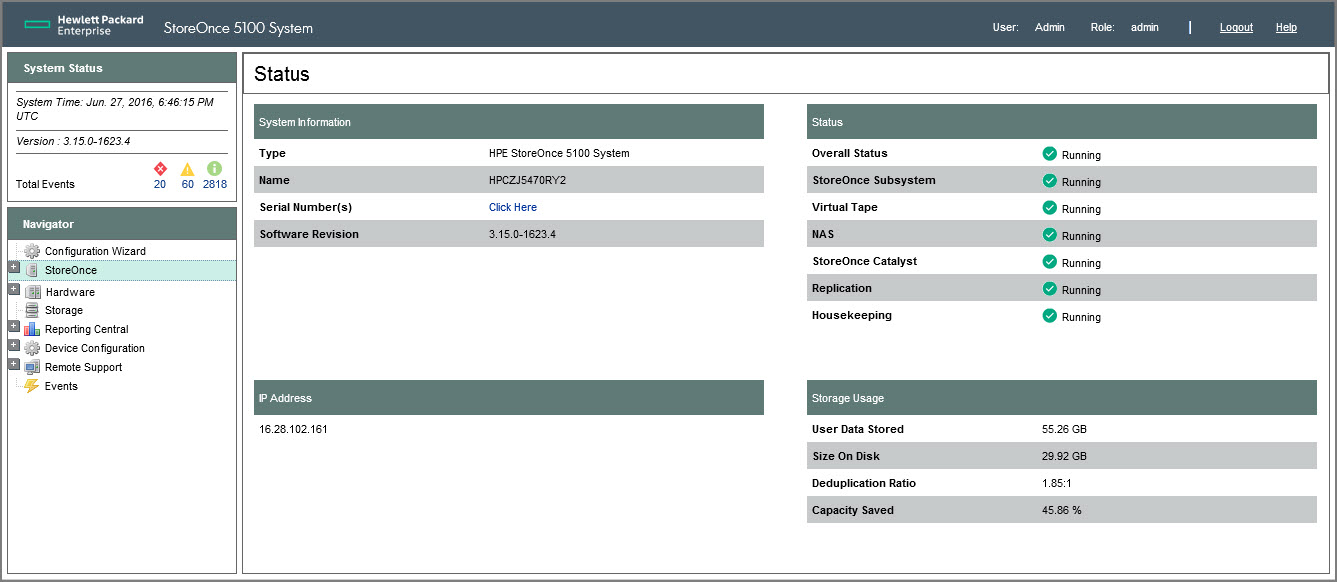The image size is (1337, 582).
Task: Click the Hardware icon in Navigator
Action: click(x=33, y=292)
